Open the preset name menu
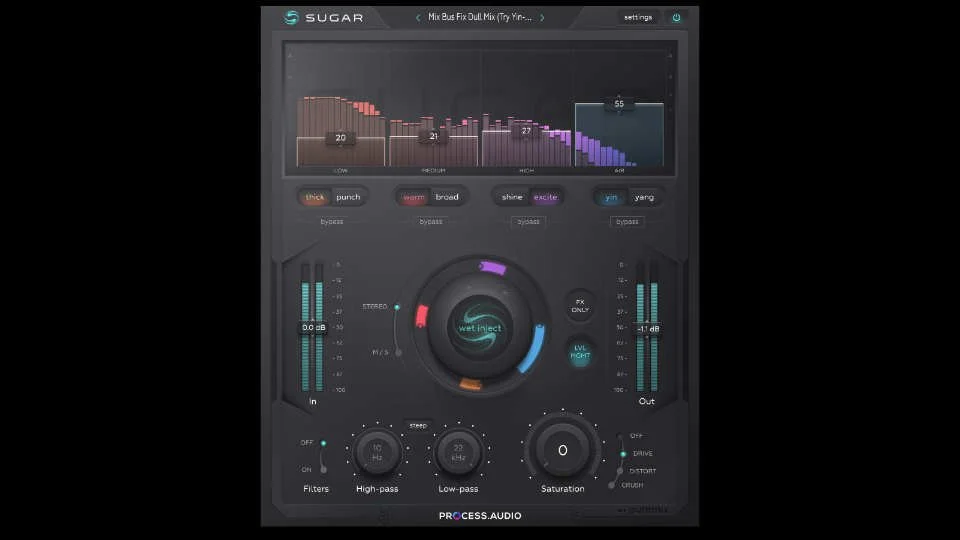This screenshot has height=540, width=960. tap(480, 17)
